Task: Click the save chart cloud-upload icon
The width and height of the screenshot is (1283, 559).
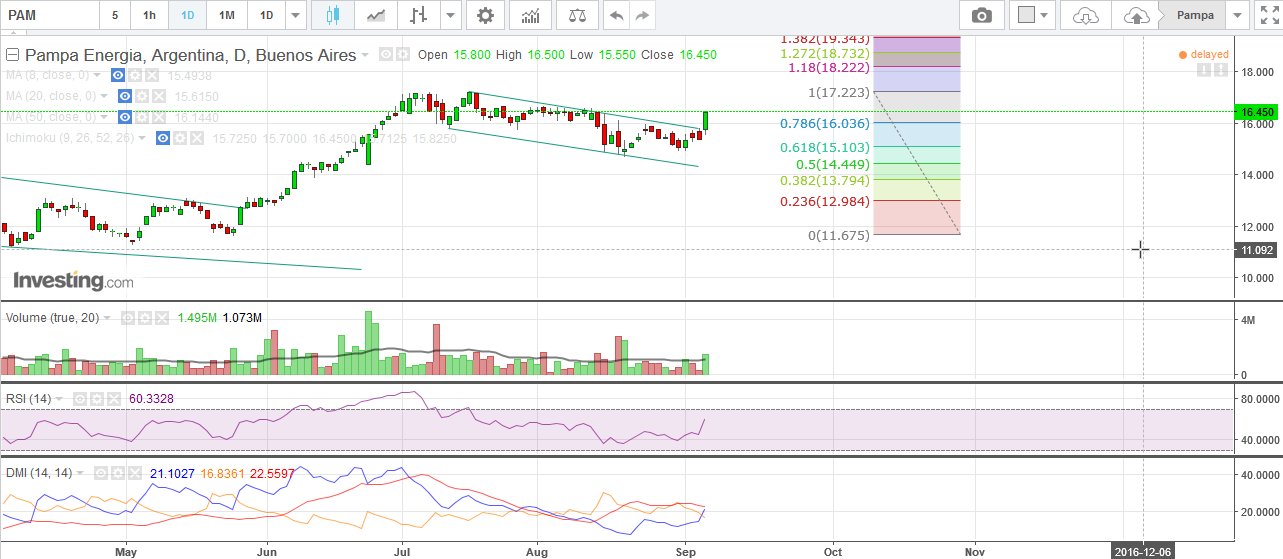Action: [x=1135, y=15]
